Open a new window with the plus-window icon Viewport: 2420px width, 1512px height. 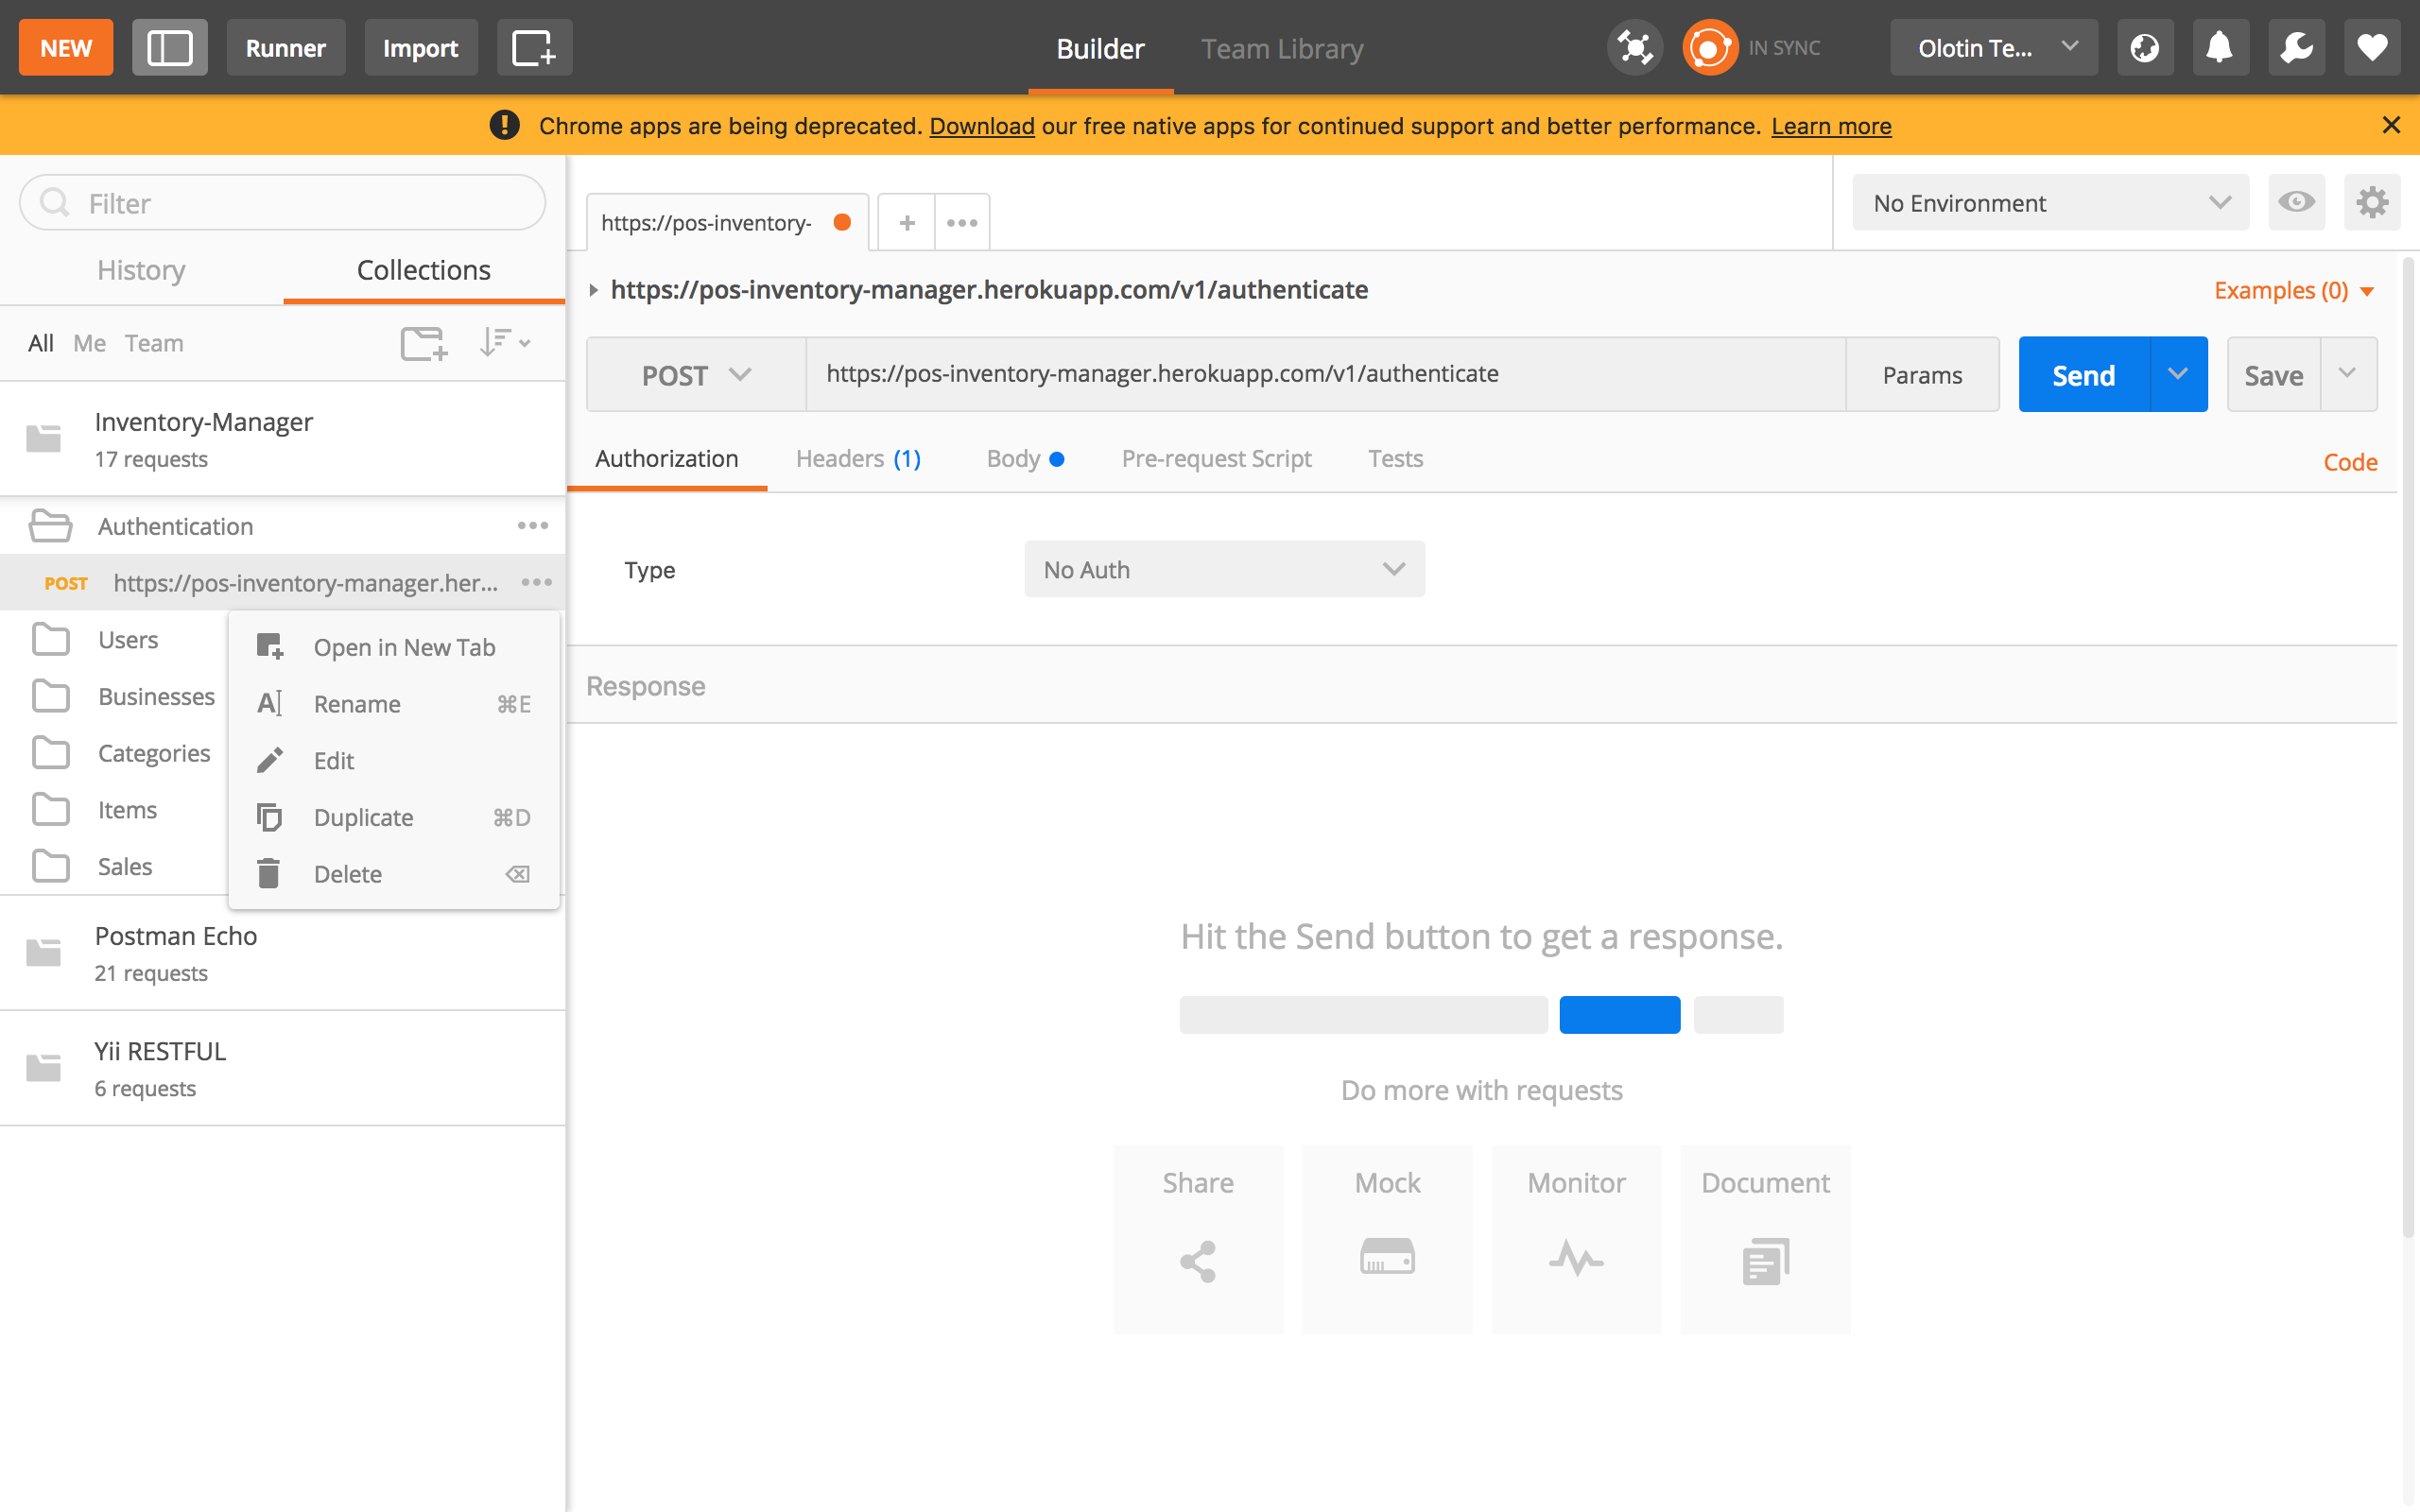[534, 48]
